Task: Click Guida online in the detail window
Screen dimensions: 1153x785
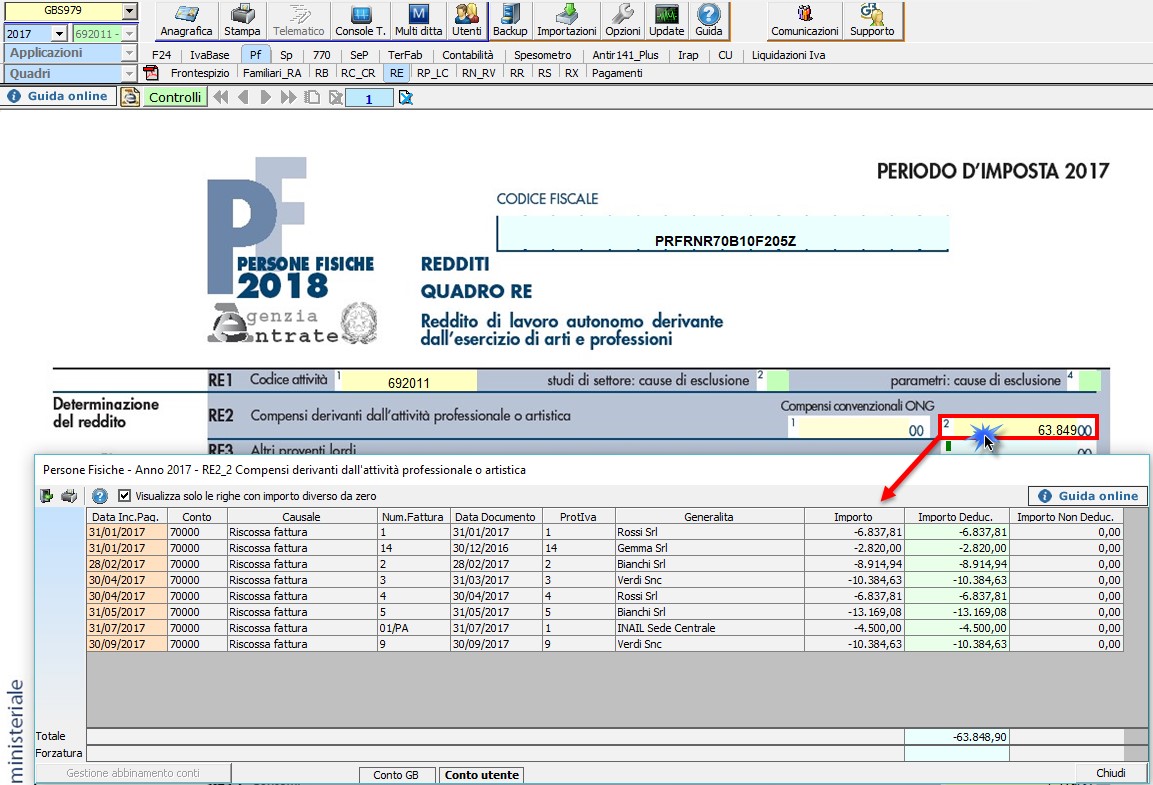Action: click(1088, 496)
